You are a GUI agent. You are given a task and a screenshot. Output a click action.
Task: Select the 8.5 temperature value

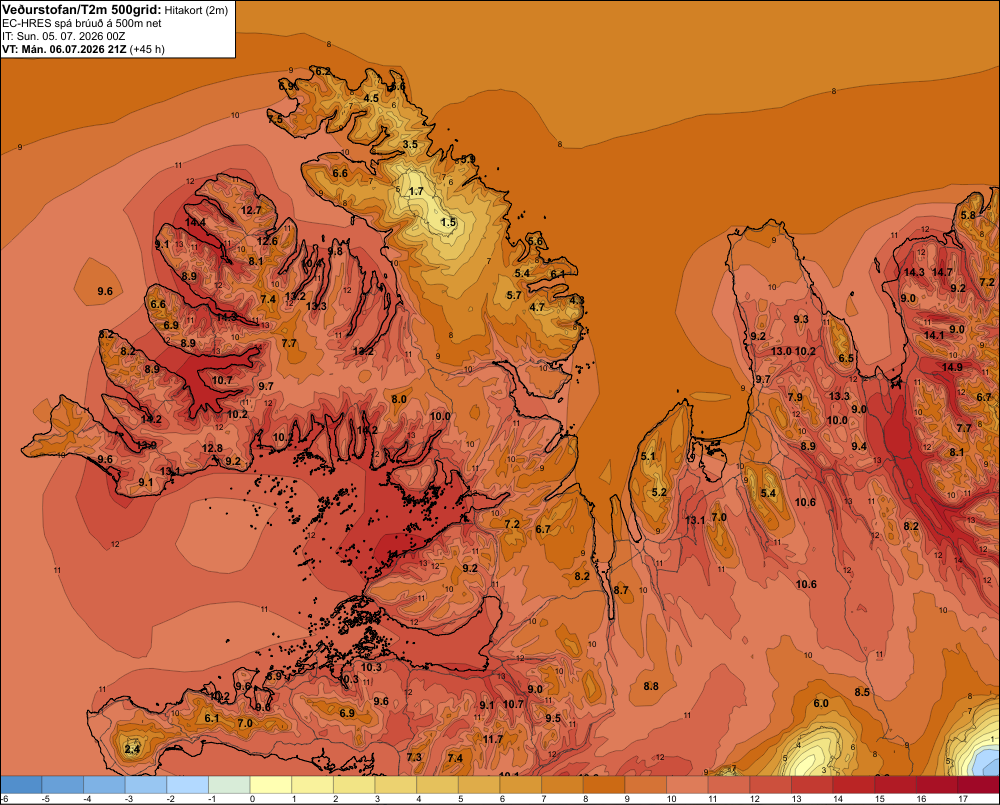point(862,693)
